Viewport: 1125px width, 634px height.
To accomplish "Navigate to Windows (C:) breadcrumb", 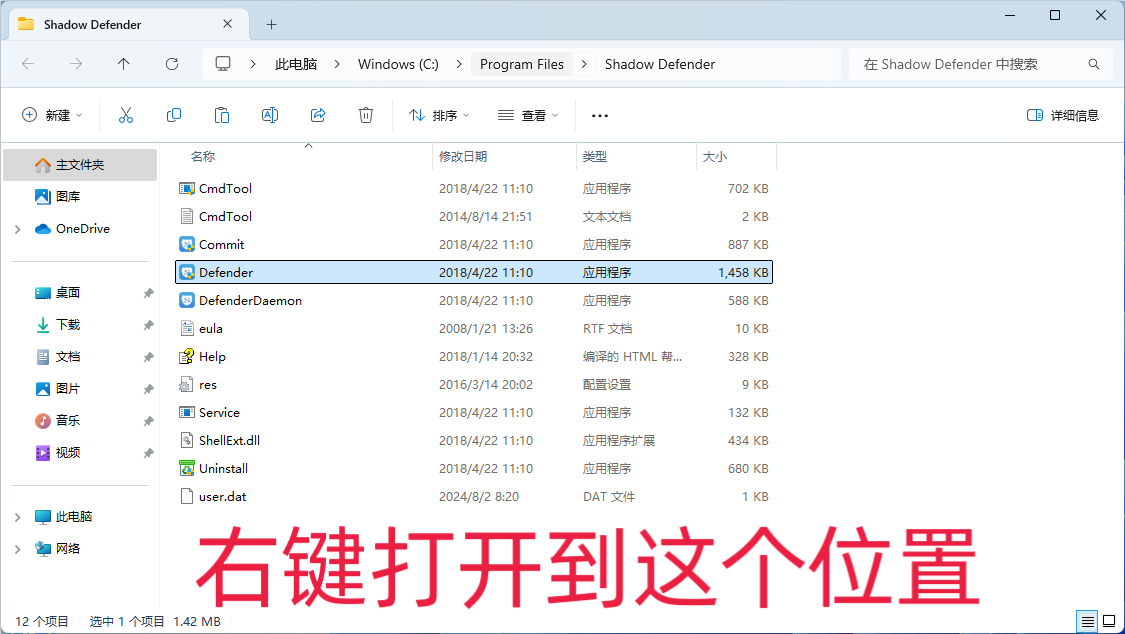I will [398, 64].
